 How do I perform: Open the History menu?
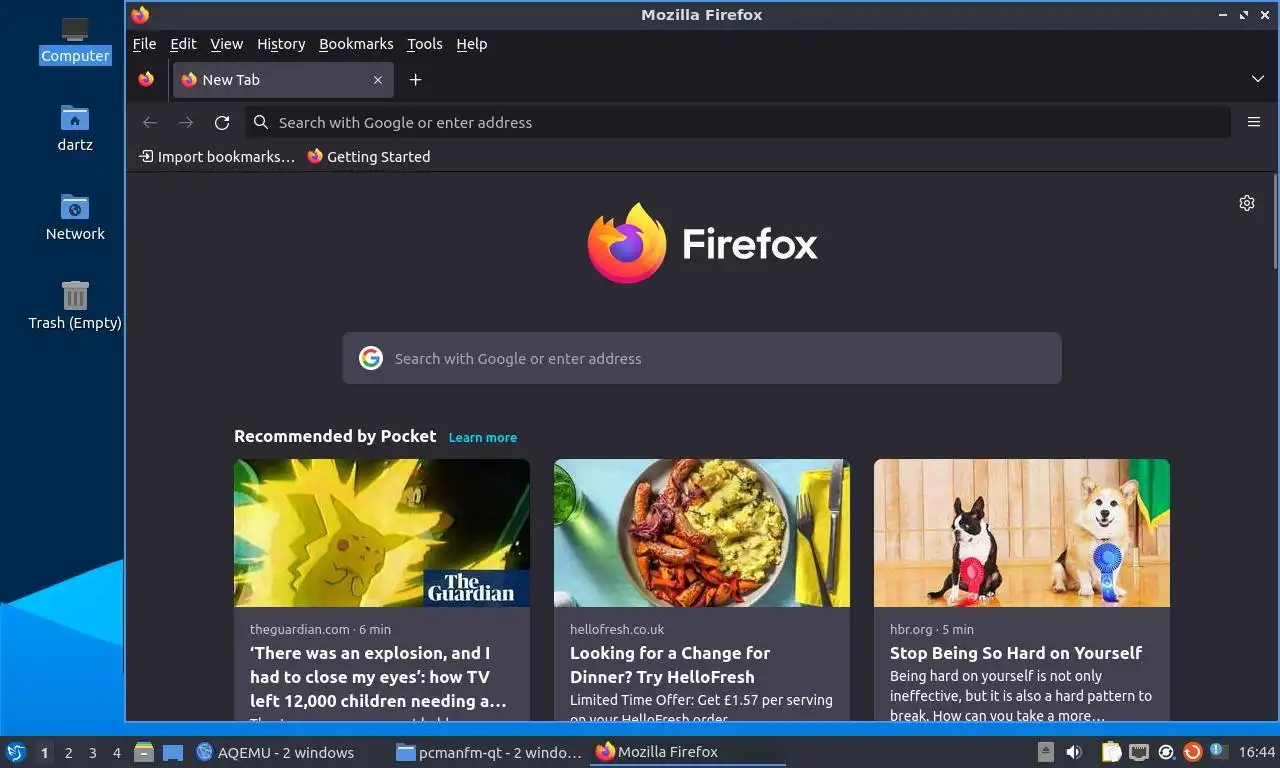click(281, 44)
